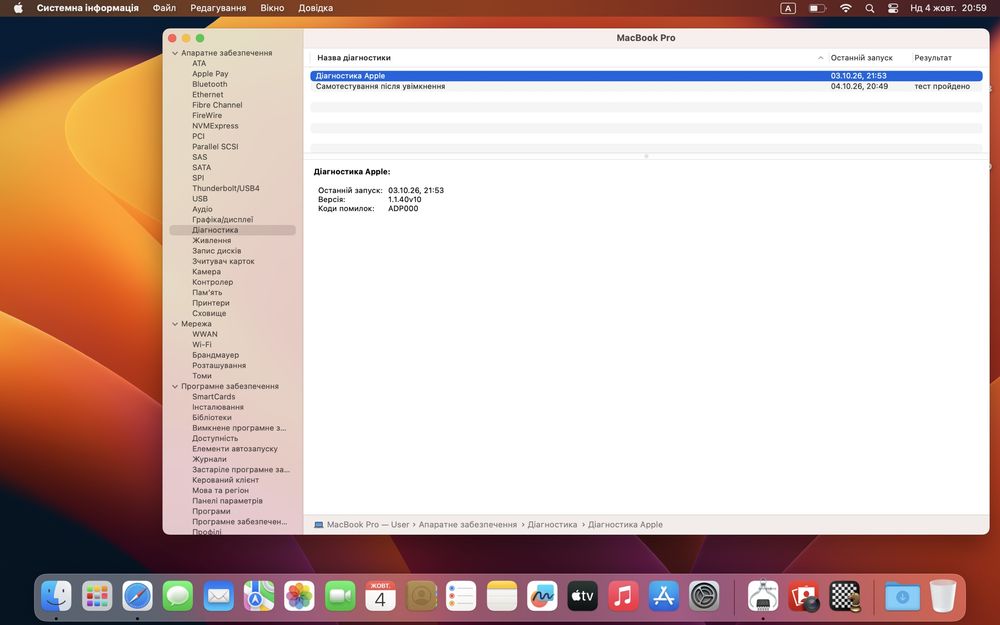Open Freeform app in the Dock
This screenshot has width=1000, height=625.
[x=542, y=596]
